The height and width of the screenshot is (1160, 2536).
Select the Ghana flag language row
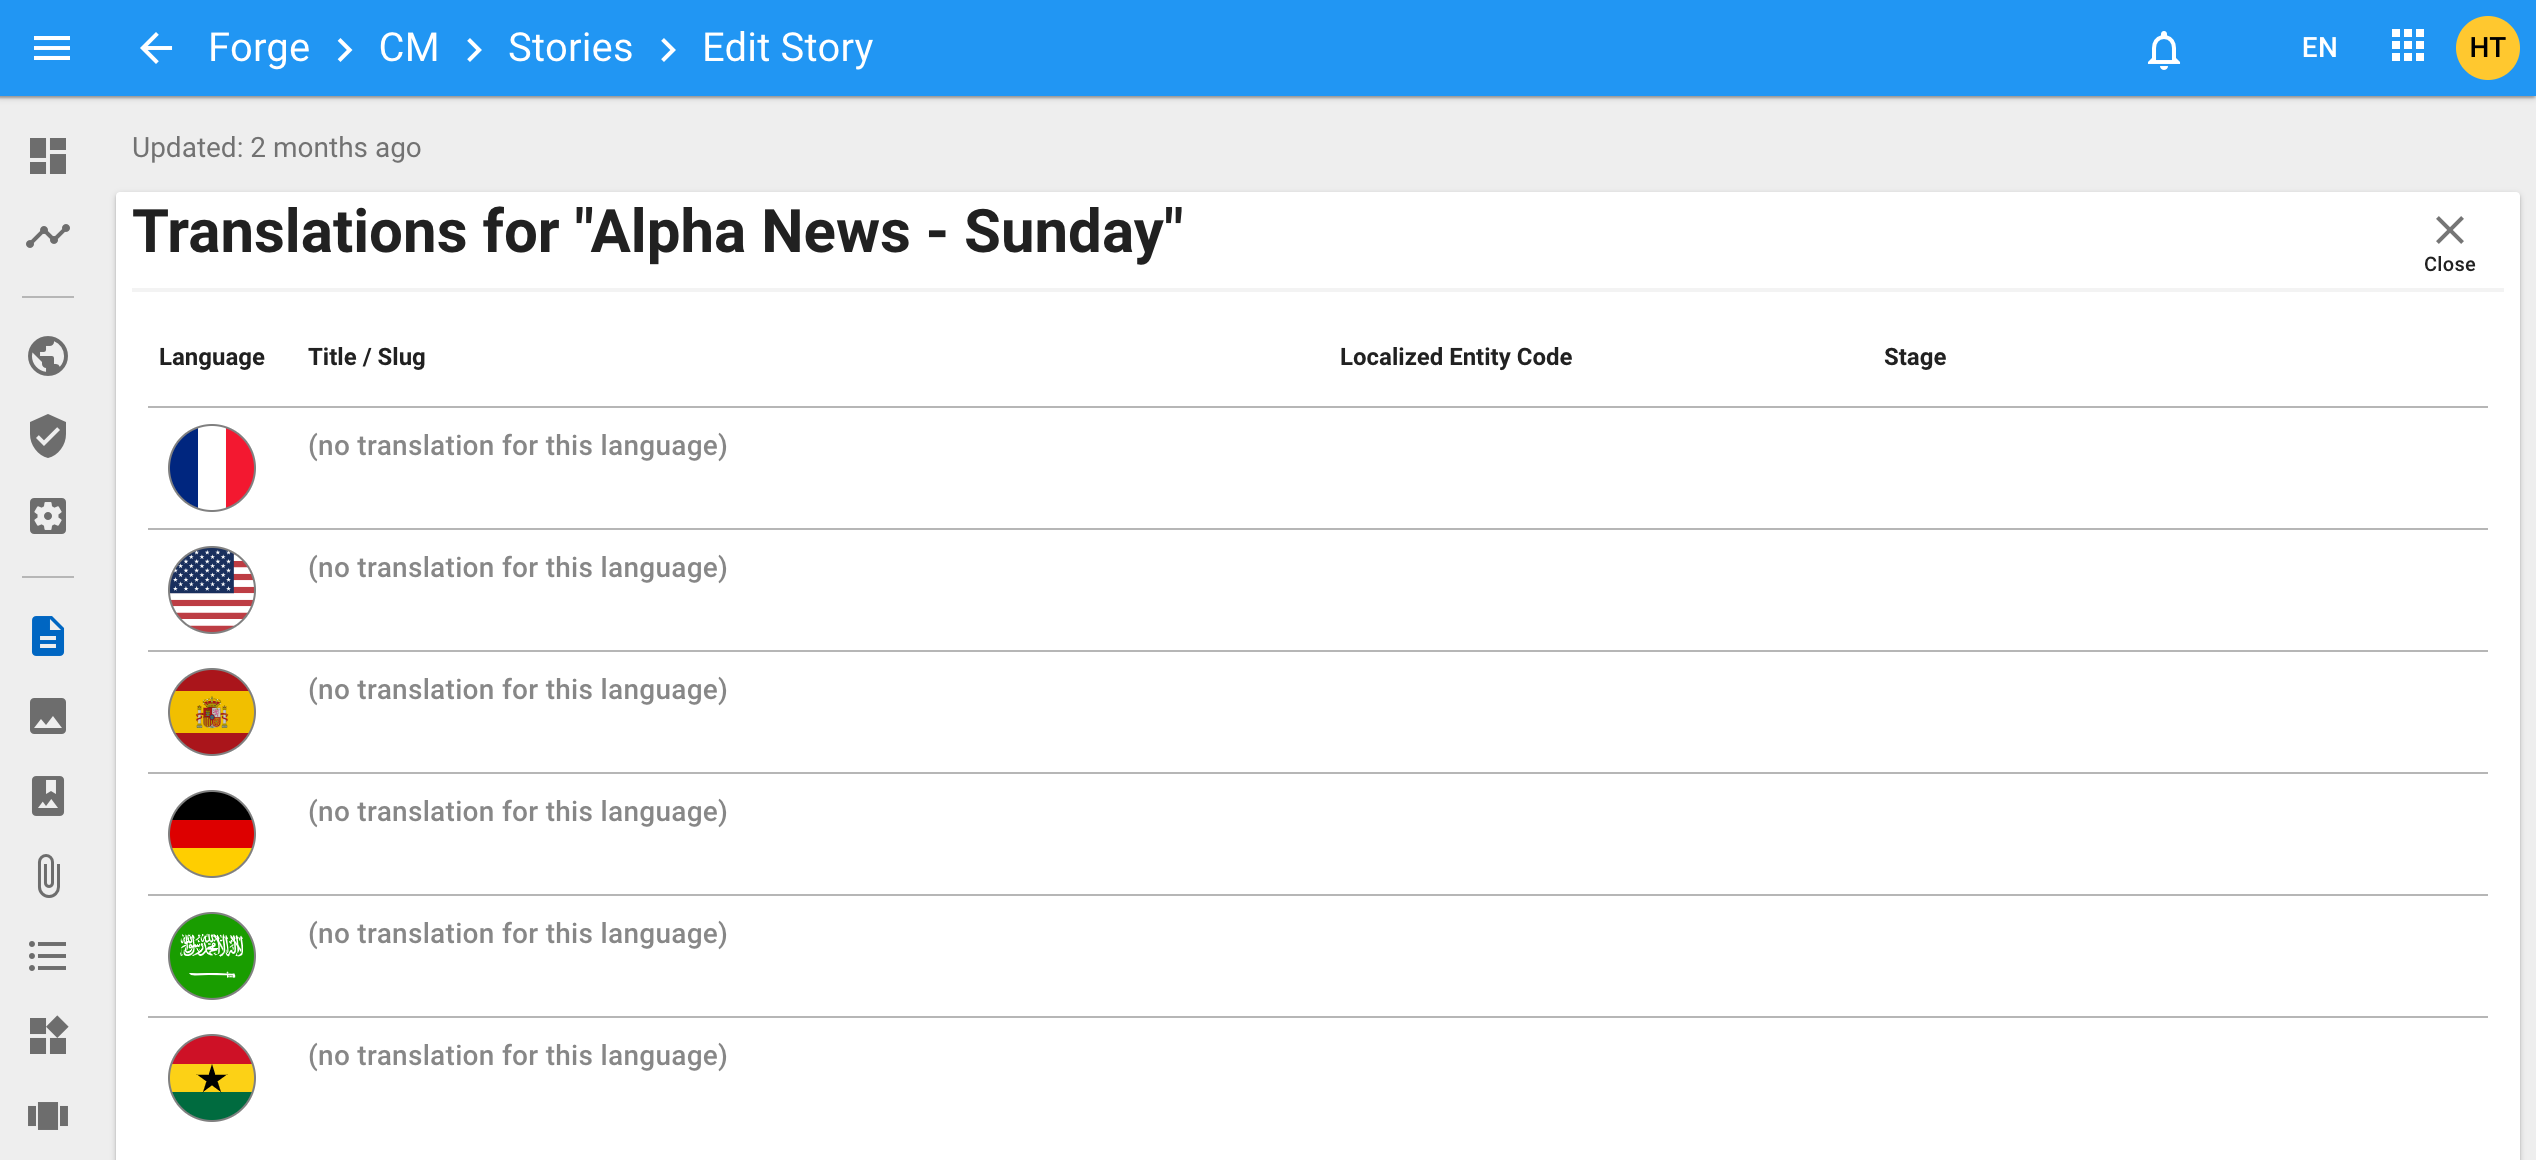point(1318,1078)
